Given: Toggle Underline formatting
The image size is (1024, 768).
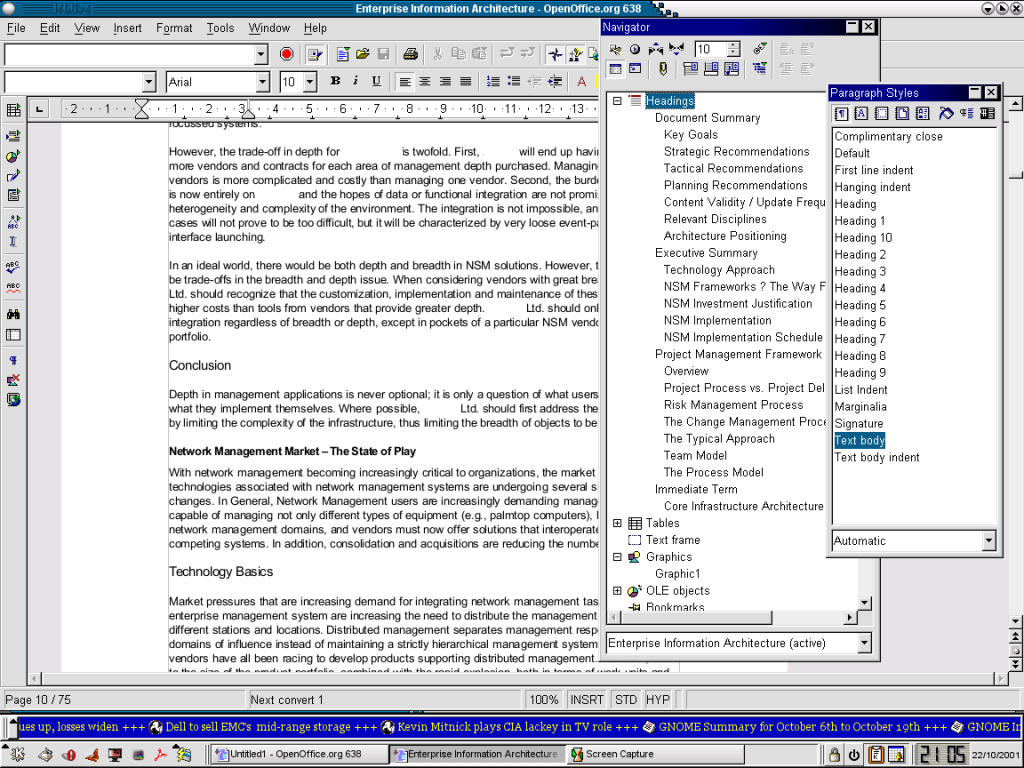Looking at the screenshot, I should click(376, 82).
